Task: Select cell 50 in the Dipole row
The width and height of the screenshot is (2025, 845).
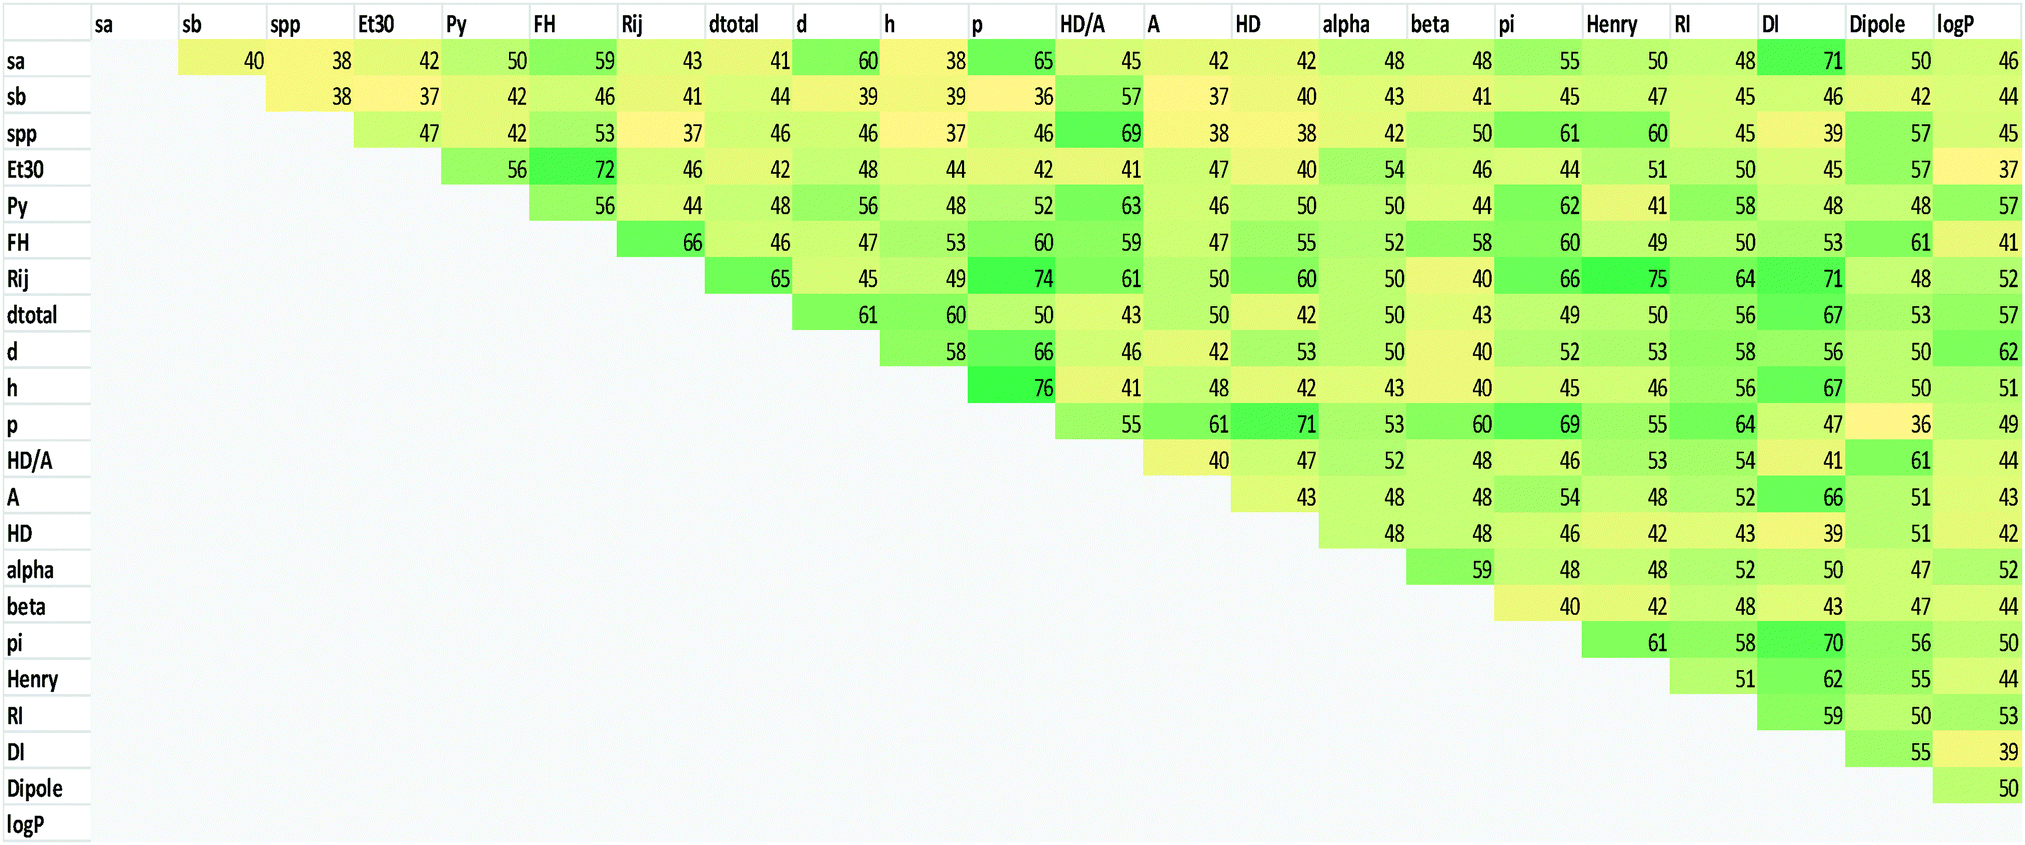Action: (1977, 788)
